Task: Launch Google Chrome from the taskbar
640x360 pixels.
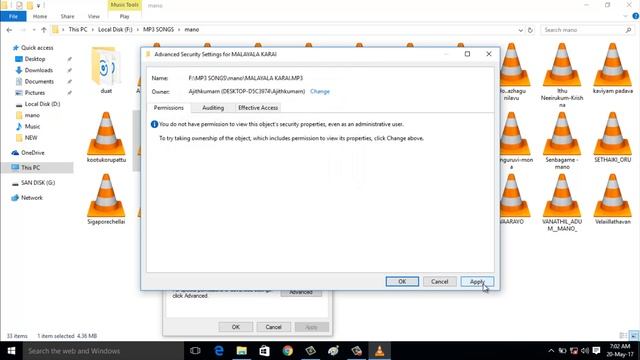Action: coord(287,351)
